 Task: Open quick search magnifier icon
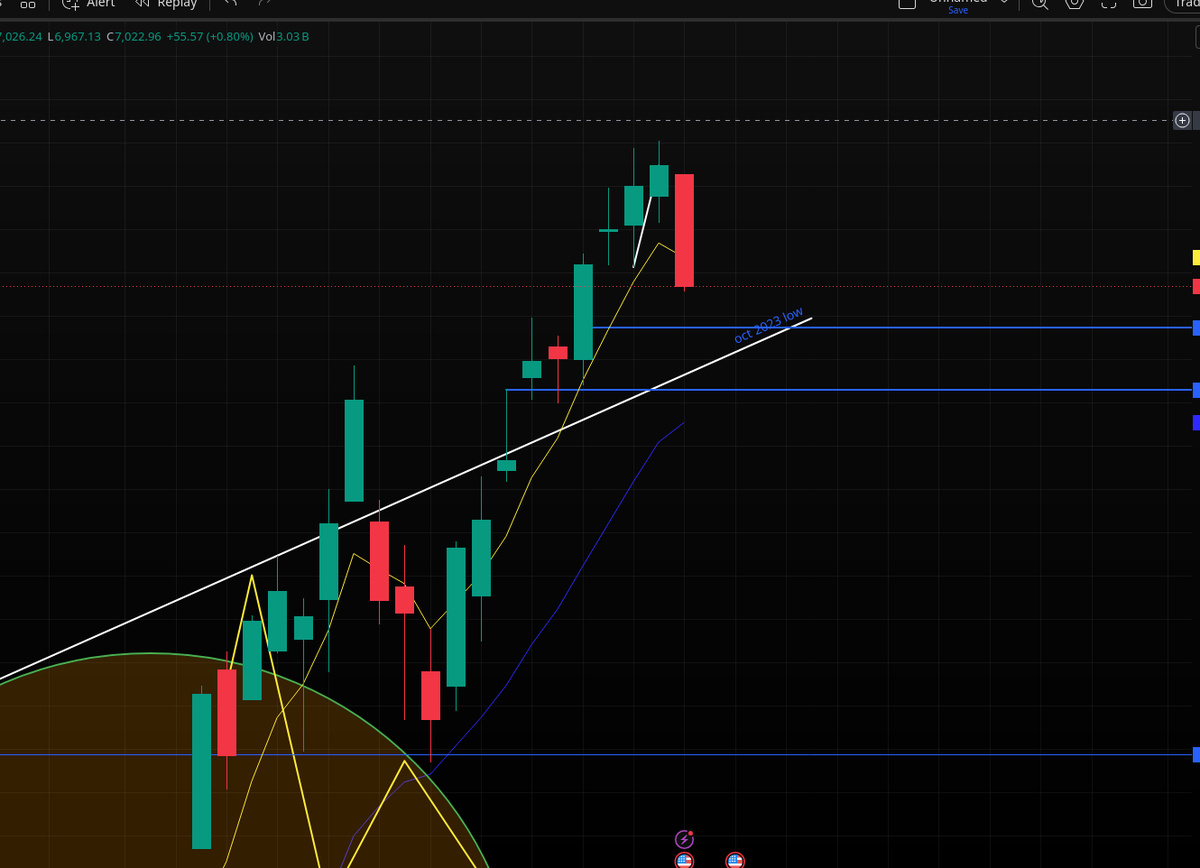[x=1040, y=4]
